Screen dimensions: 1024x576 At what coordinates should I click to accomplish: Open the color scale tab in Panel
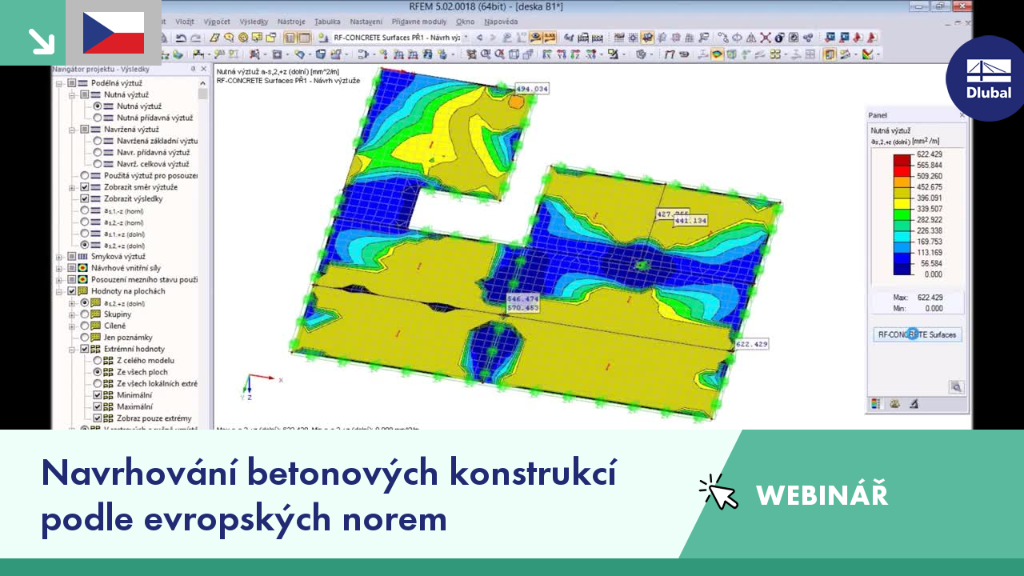click(876, 404)
